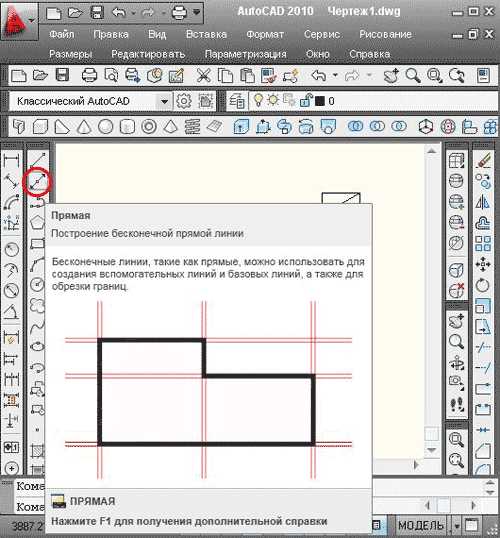
Task: Open the Классический AutoCAD workspace dropdown
Action: pyautogui.click(x=164, y=101)
